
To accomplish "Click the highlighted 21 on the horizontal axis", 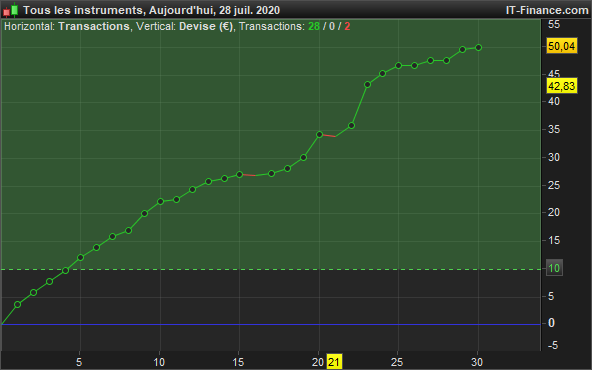I will [x=334, y=362].
